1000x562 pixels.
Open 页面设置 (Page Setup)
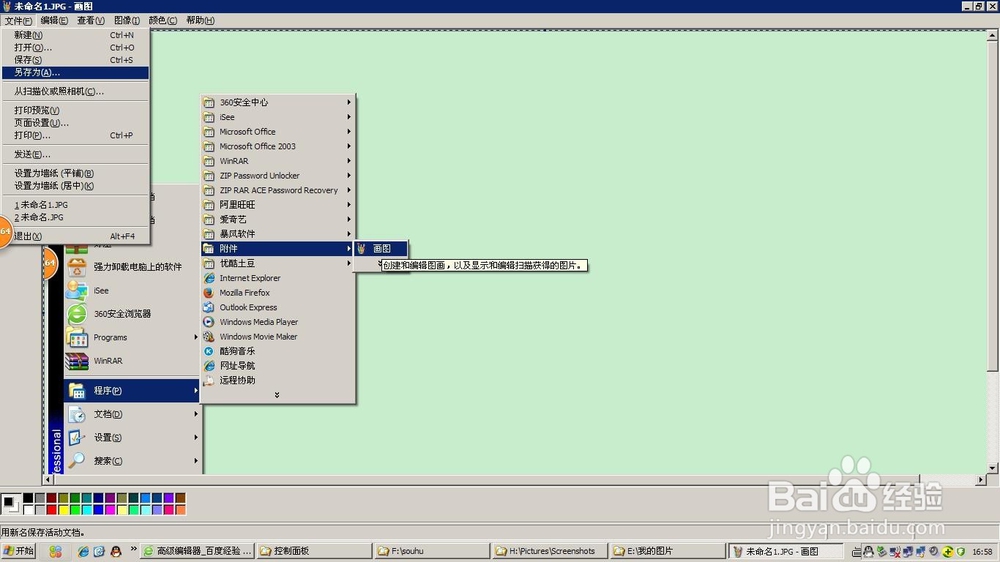coord(75,122)
